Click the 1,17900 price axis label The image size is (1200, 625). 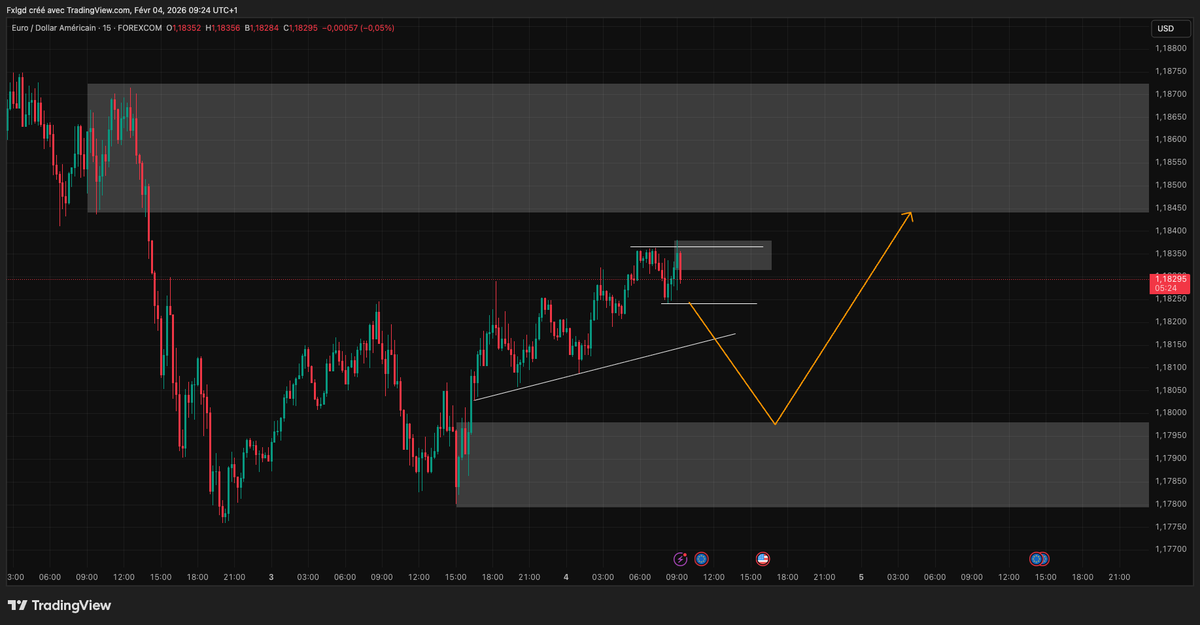coord(1169,458)
